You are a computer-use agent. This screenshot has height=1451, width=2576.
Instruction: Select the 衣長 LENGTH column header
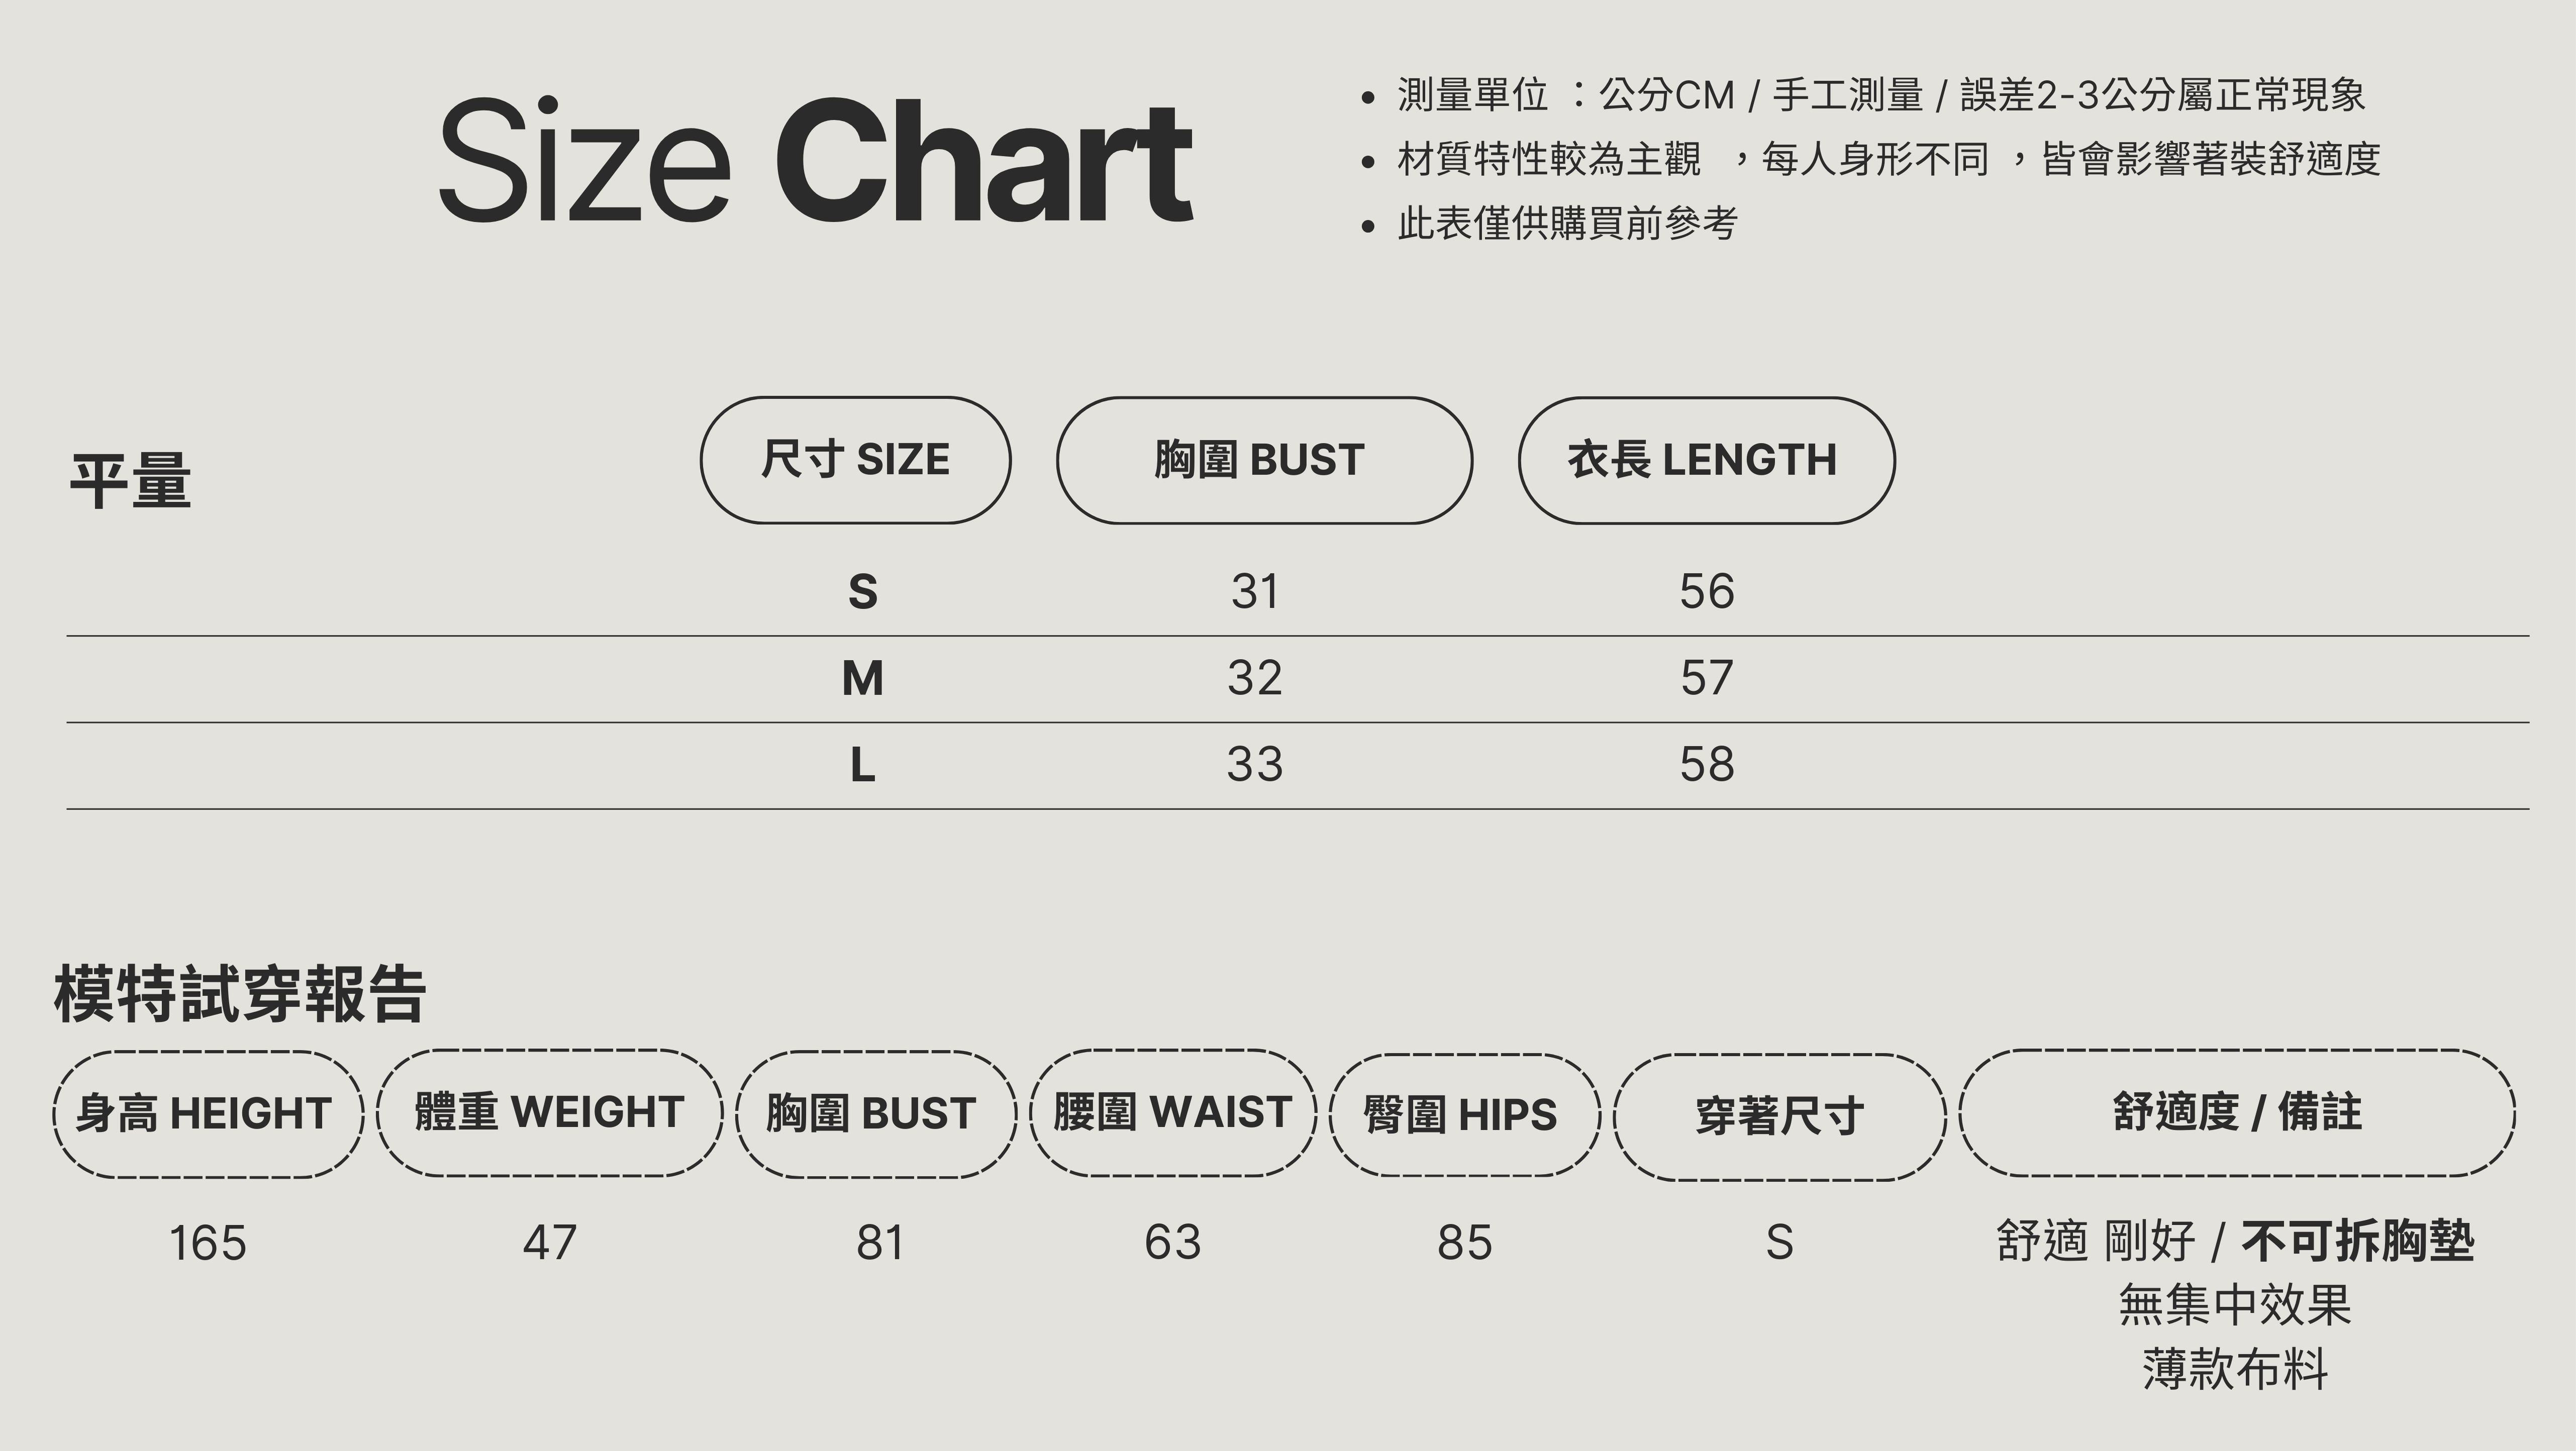pyautogui.click(x=1706, y=460)
